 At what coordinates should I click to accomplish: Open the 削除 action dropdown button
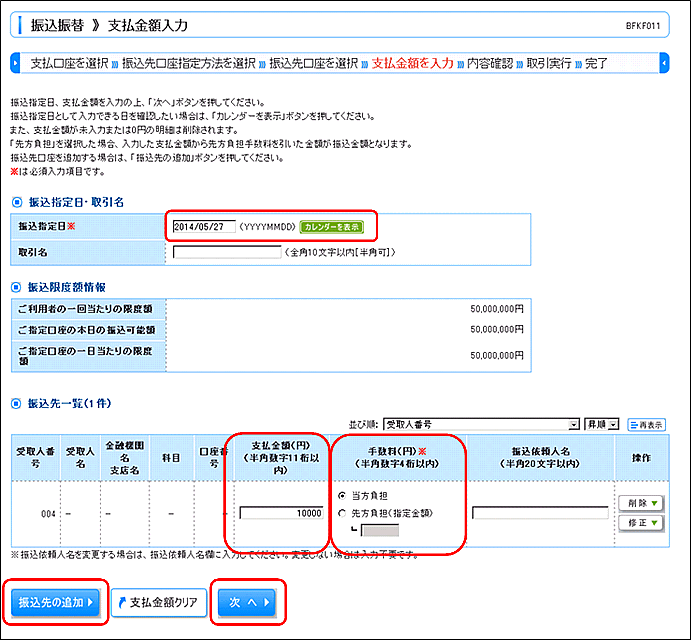point(642,504)
